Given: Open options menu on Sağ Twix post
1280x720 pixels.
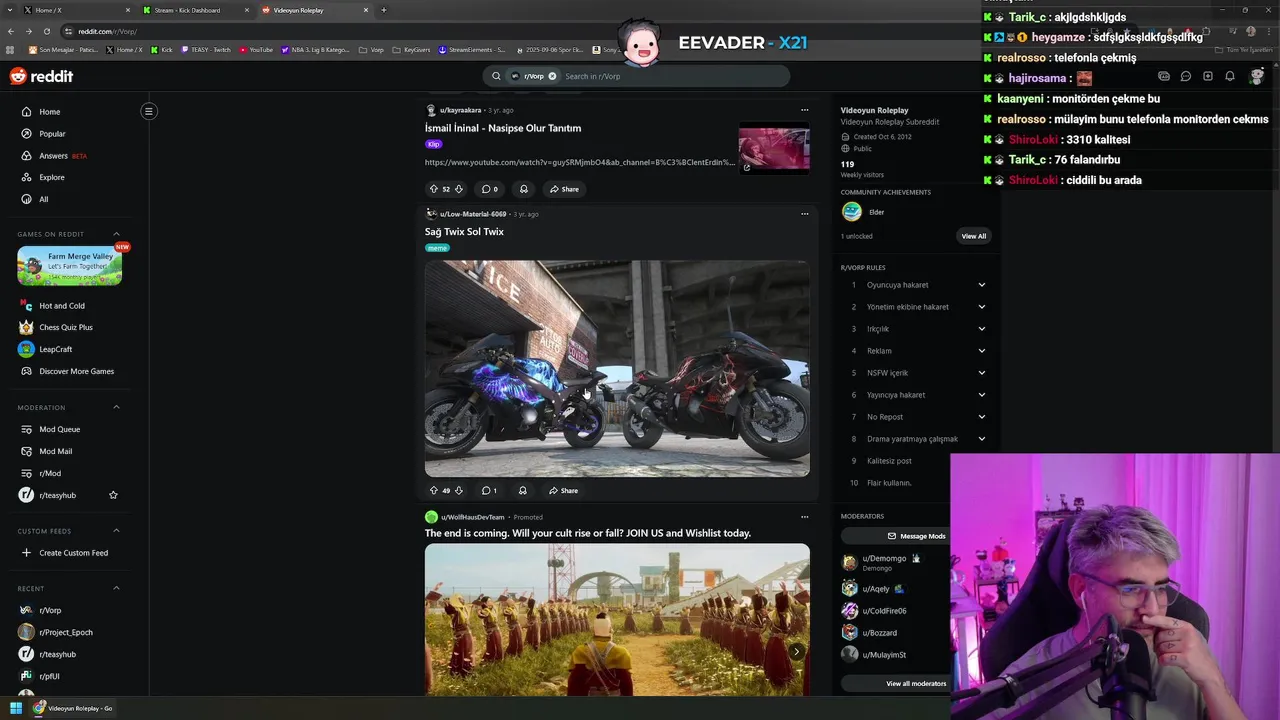Looking at the screenshot, I should pos(804,214).
